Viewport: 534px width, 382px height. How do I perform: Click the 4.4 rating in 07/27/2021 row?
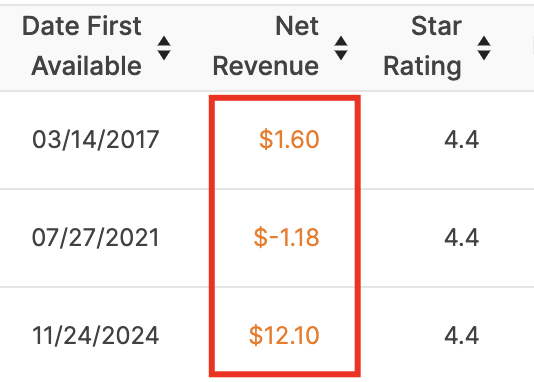[461, 237]
